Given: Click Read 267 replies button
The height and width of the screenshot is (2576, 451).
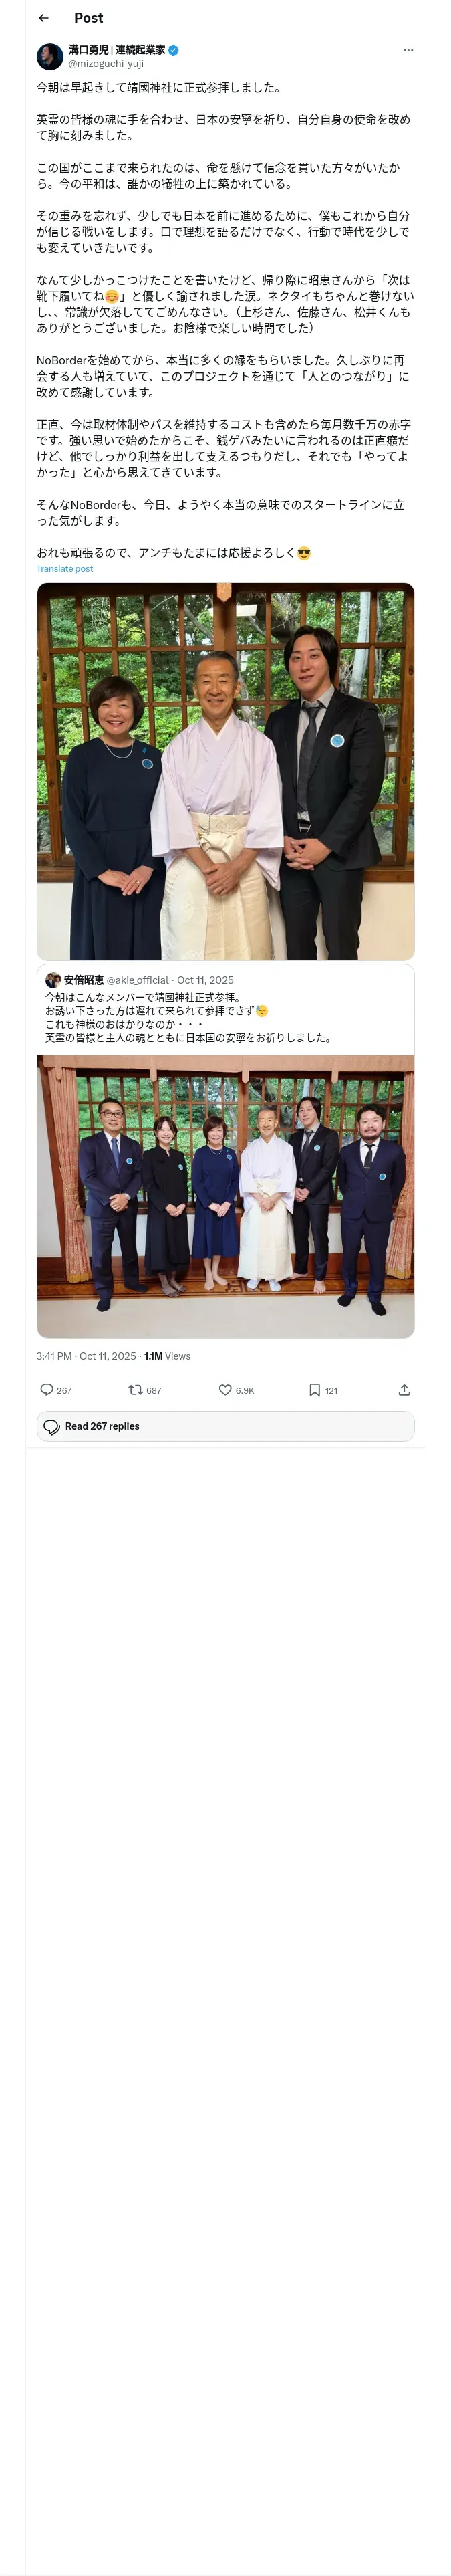Looking at the screenshot, I should point(226,1426).
